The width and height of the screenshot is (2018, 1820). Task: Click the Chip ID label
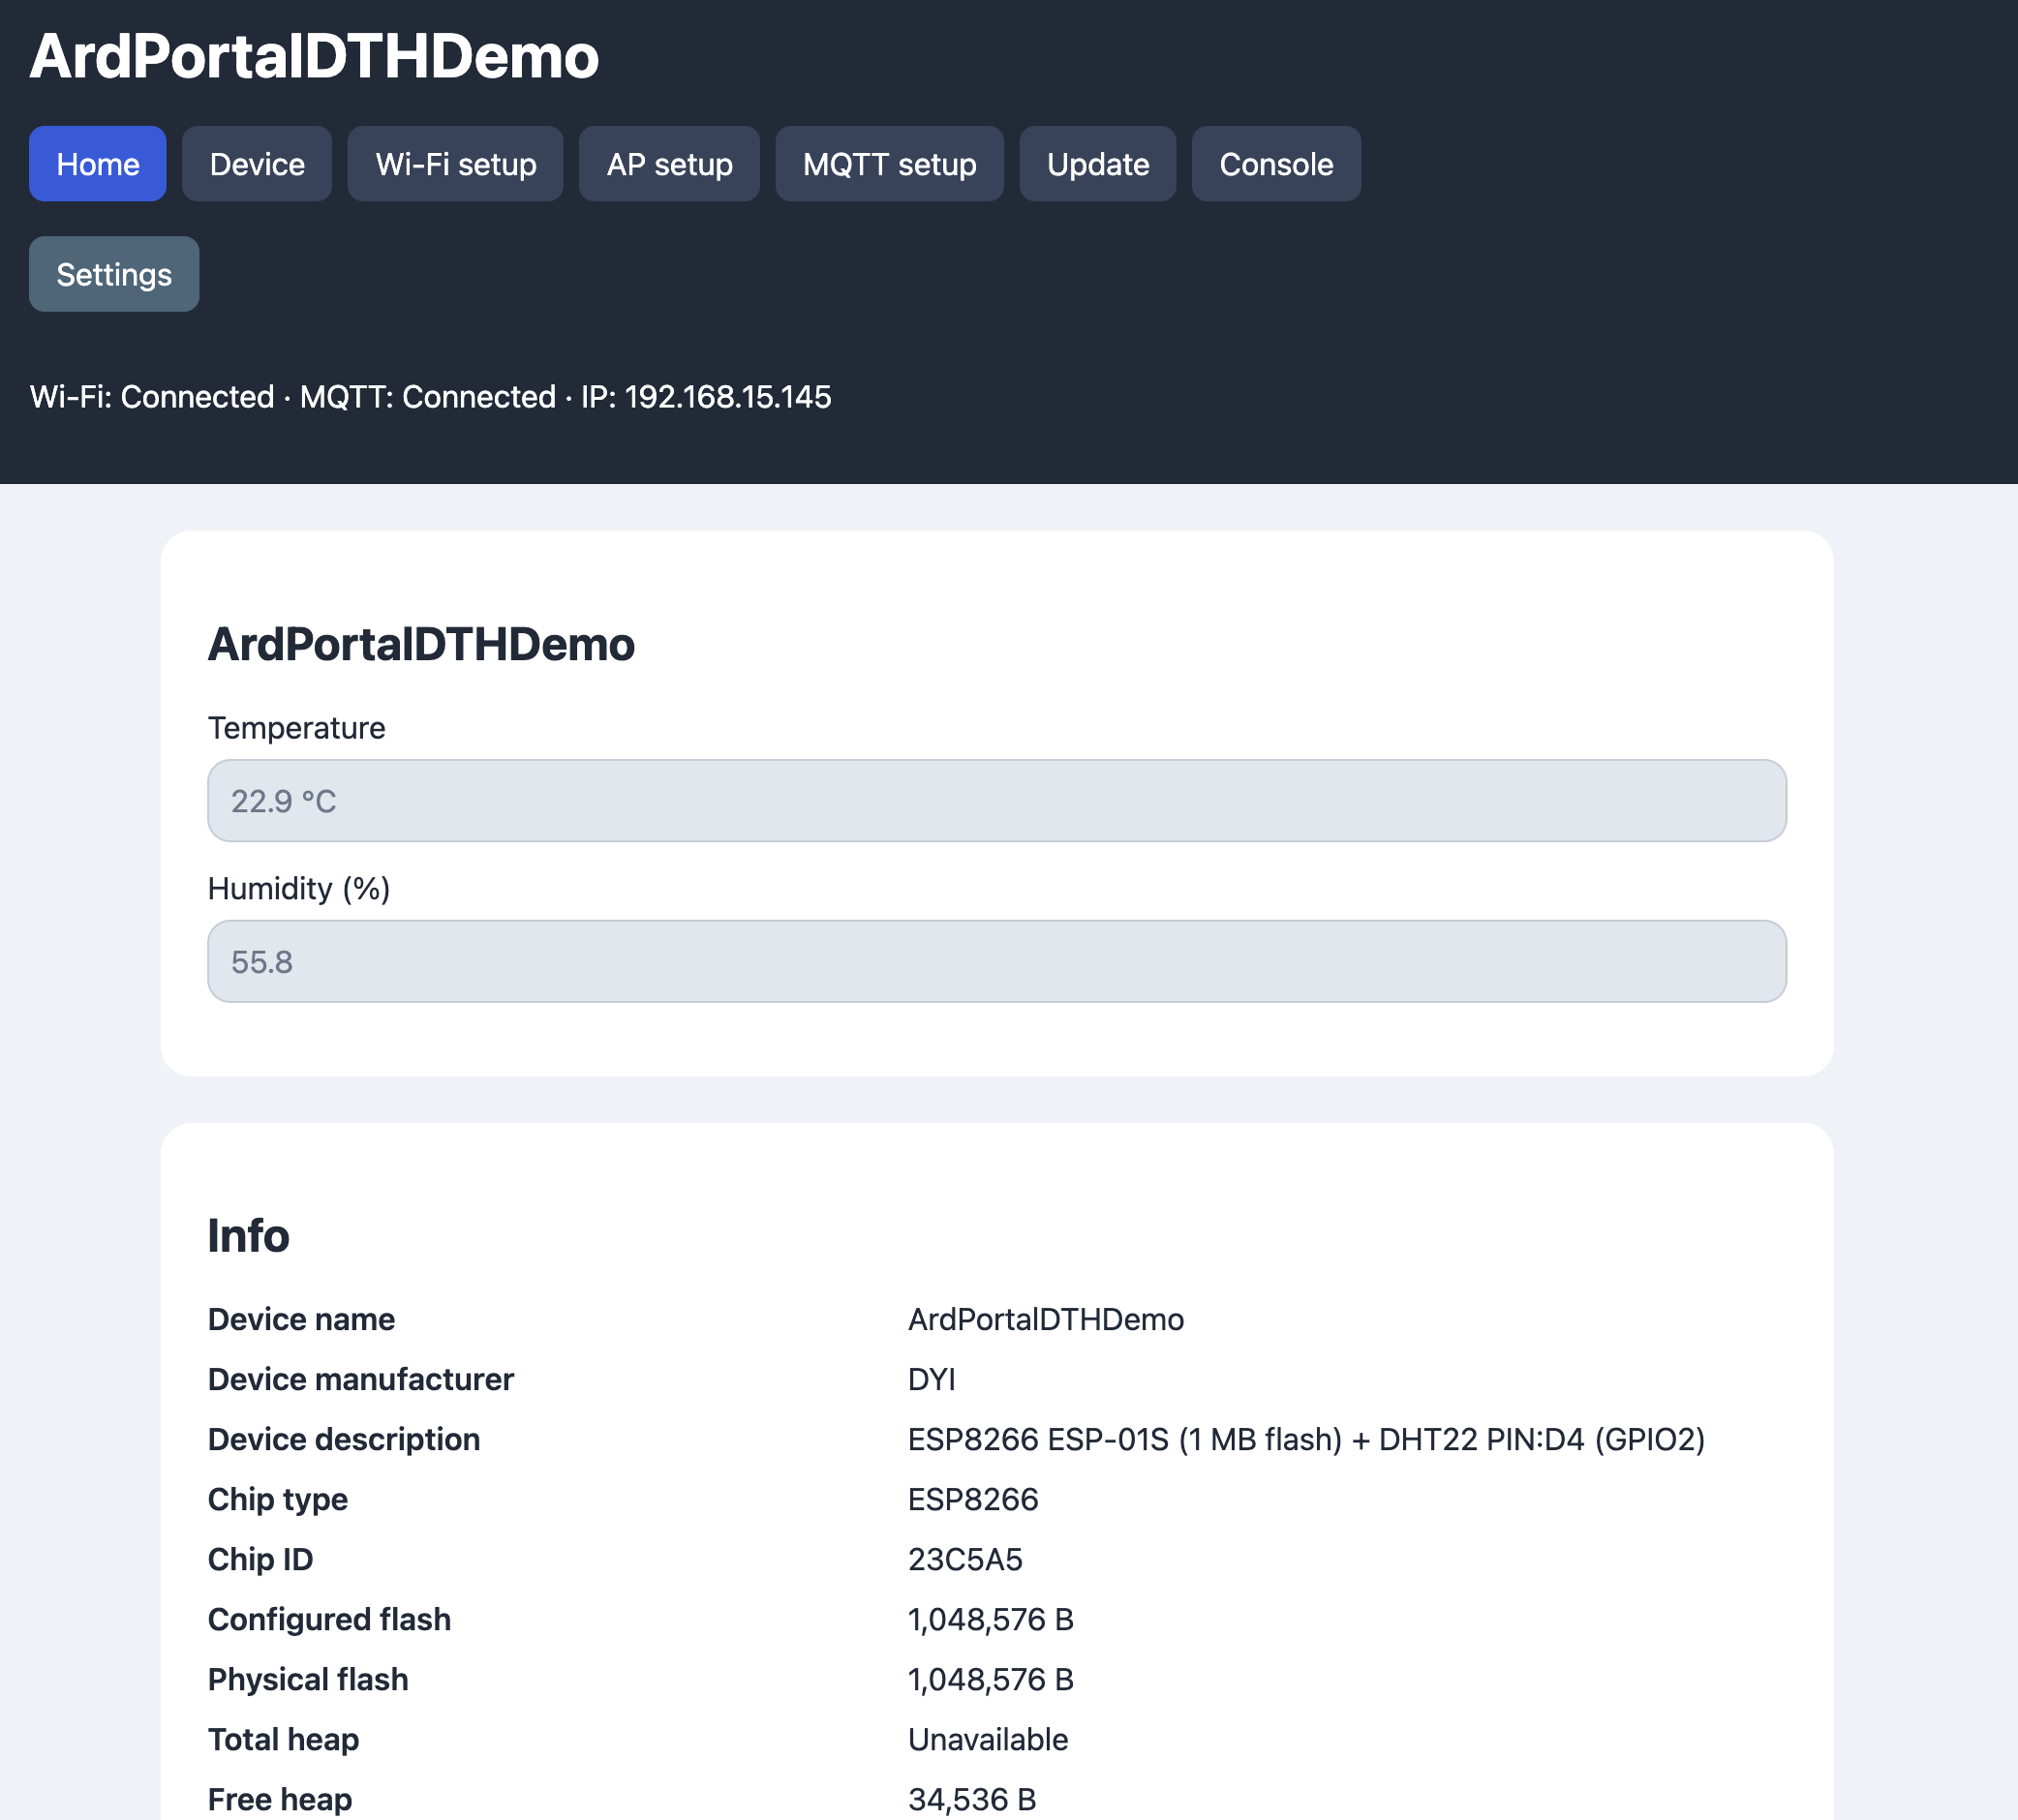pyautogui.click(x=260, y=1560)
